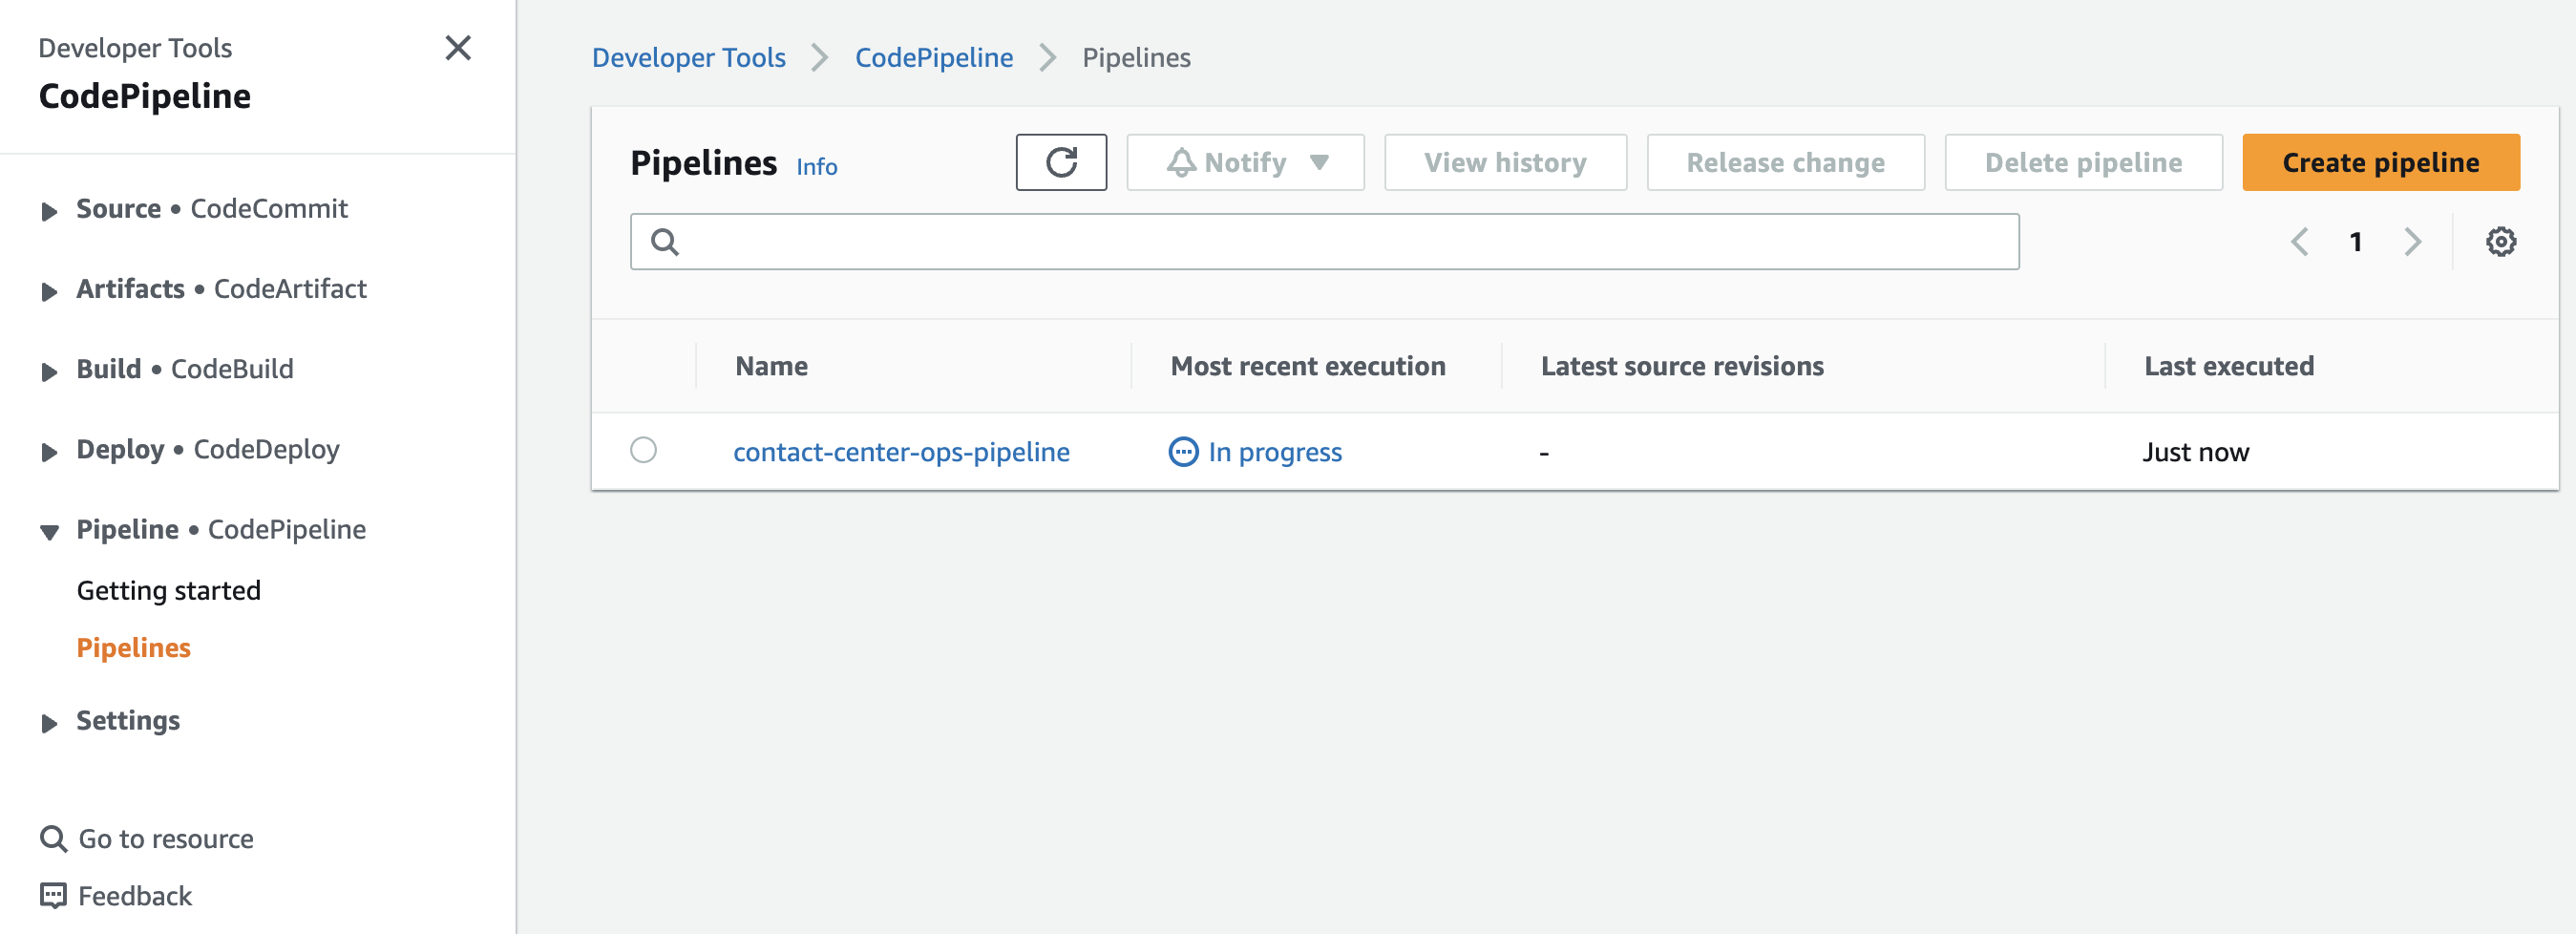
Task: Expand Source CodeCommit section
Action: [x=49, y=210]
